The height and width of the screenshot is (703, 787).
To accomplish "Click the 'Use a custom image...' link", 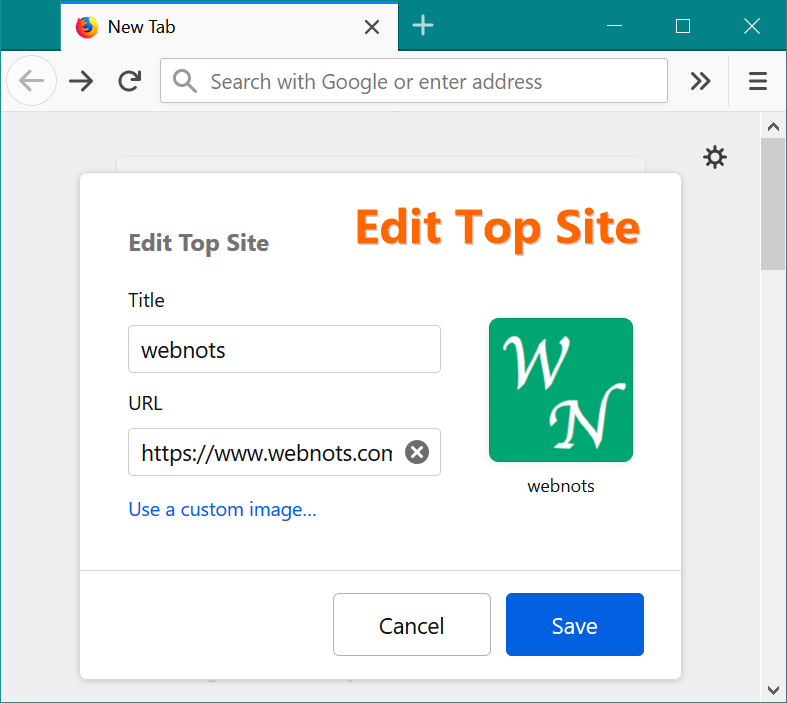I will coord(222,509).
